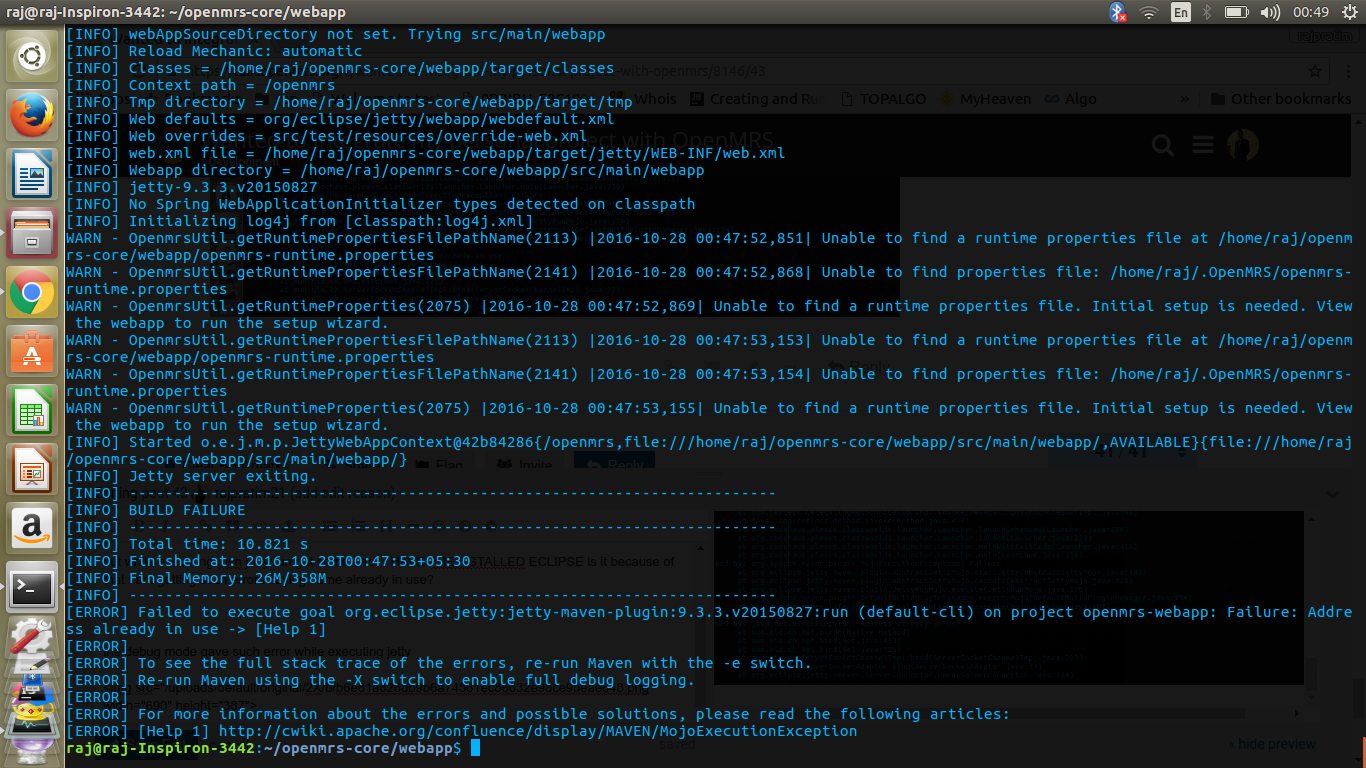
Task: Open the 'Creating and Ru' bookmark in Chrome
Action: click(757, 99)
